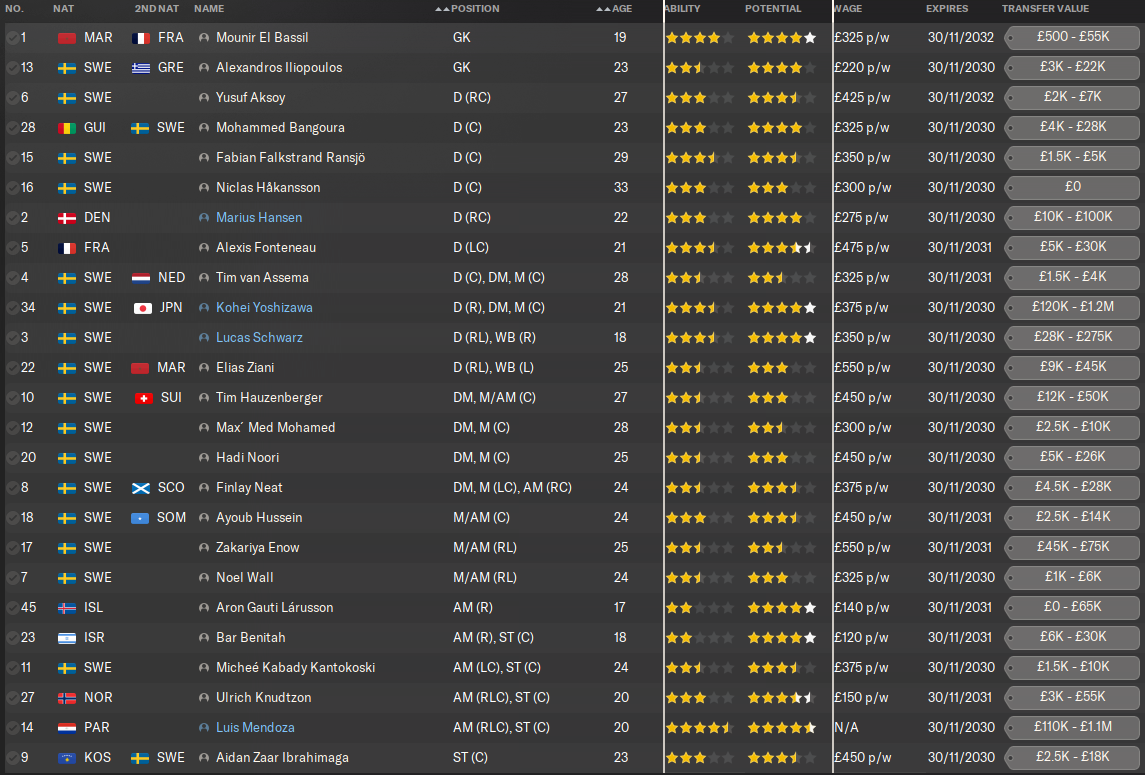Viewport: 1145px width, 775px height.
Task: Click the person icon beside Luis Mendoza
Action: (205, 728)
